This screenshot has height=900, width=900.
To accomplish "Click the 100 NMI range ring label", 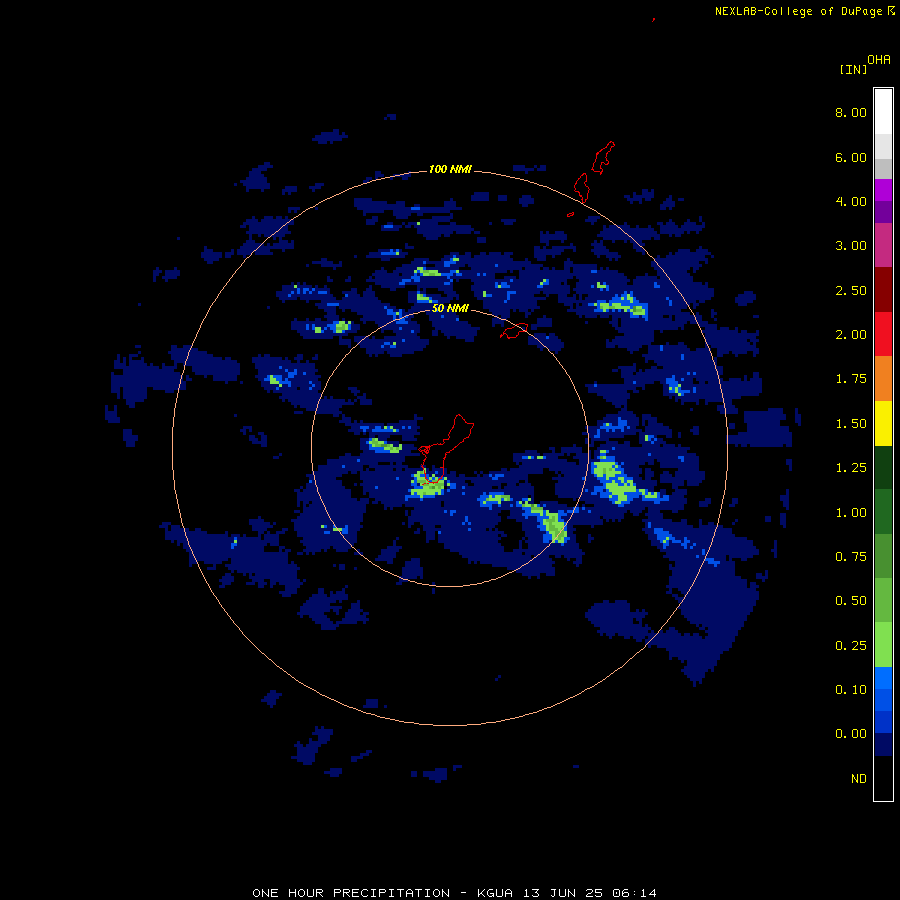I will click(x=450, y=169).
